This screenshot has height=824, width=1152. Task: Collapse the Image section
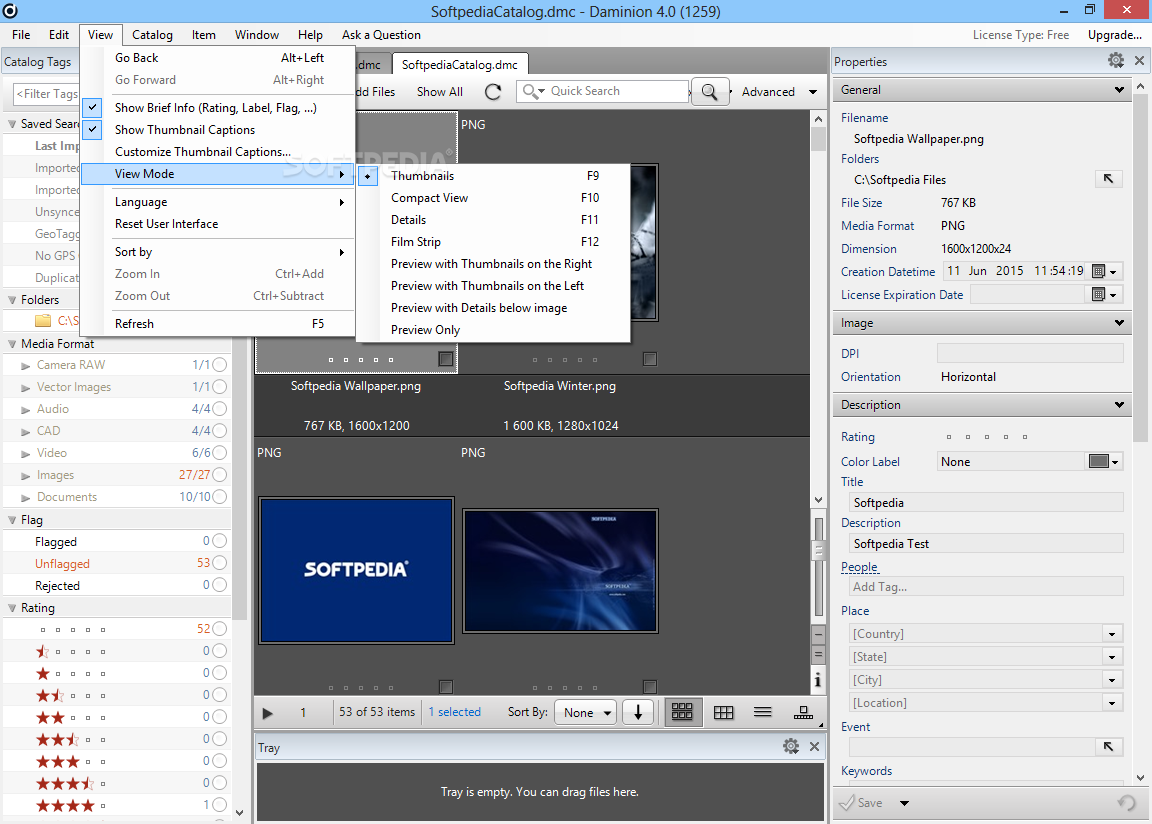pyautogui.click(x=1118, y=322)
